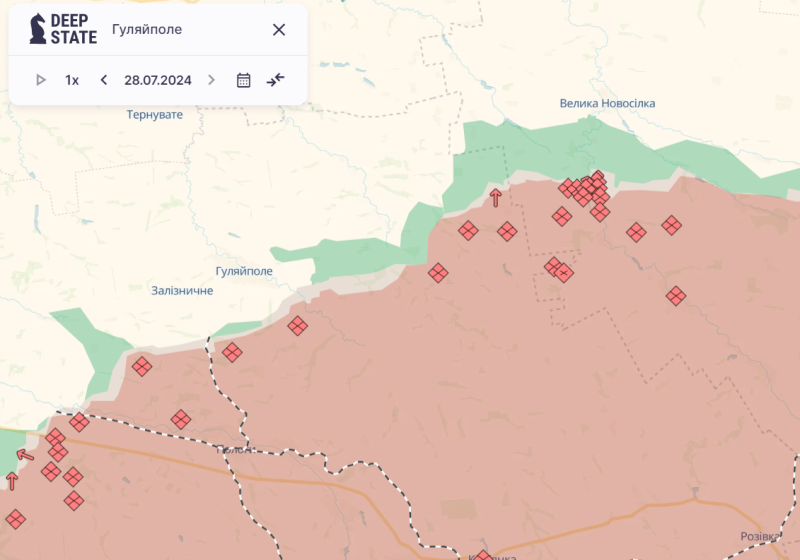Change the 1x playback speed
This screenshot has height=560, width=800.
click(72, 80)
